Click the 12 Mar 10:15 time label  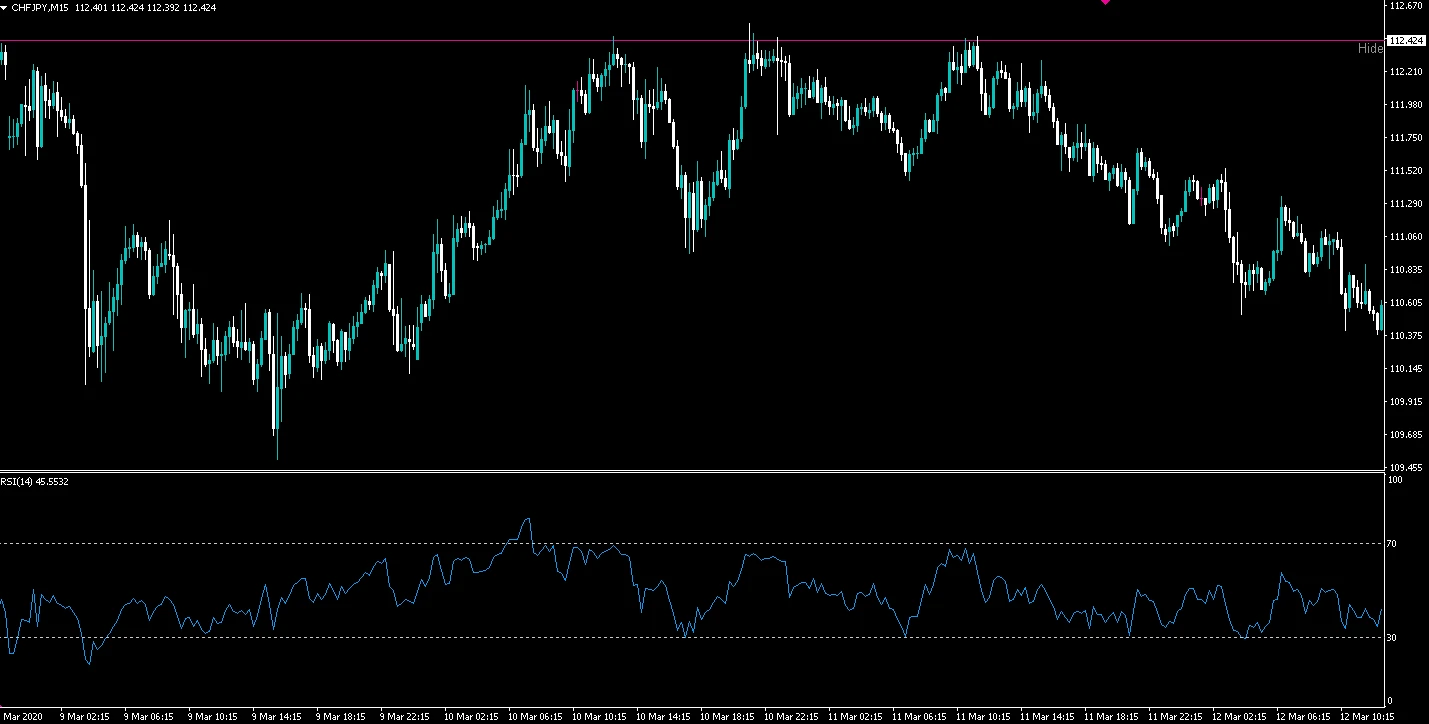[1366, 716]
